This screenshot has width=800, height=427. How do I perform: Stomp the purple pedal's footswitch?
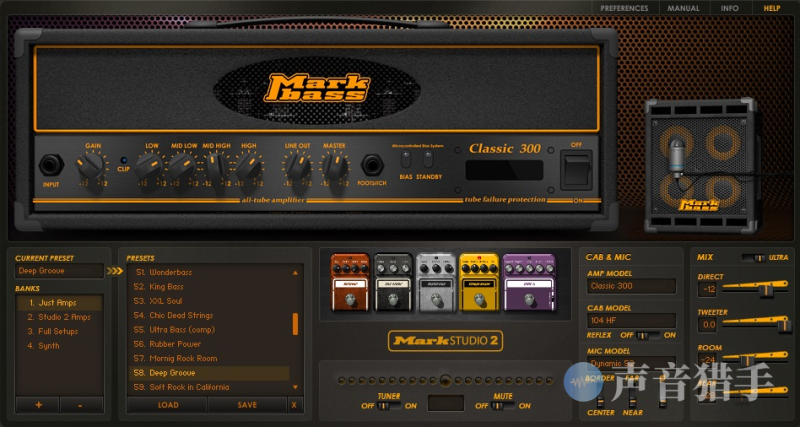pos(529,299)
